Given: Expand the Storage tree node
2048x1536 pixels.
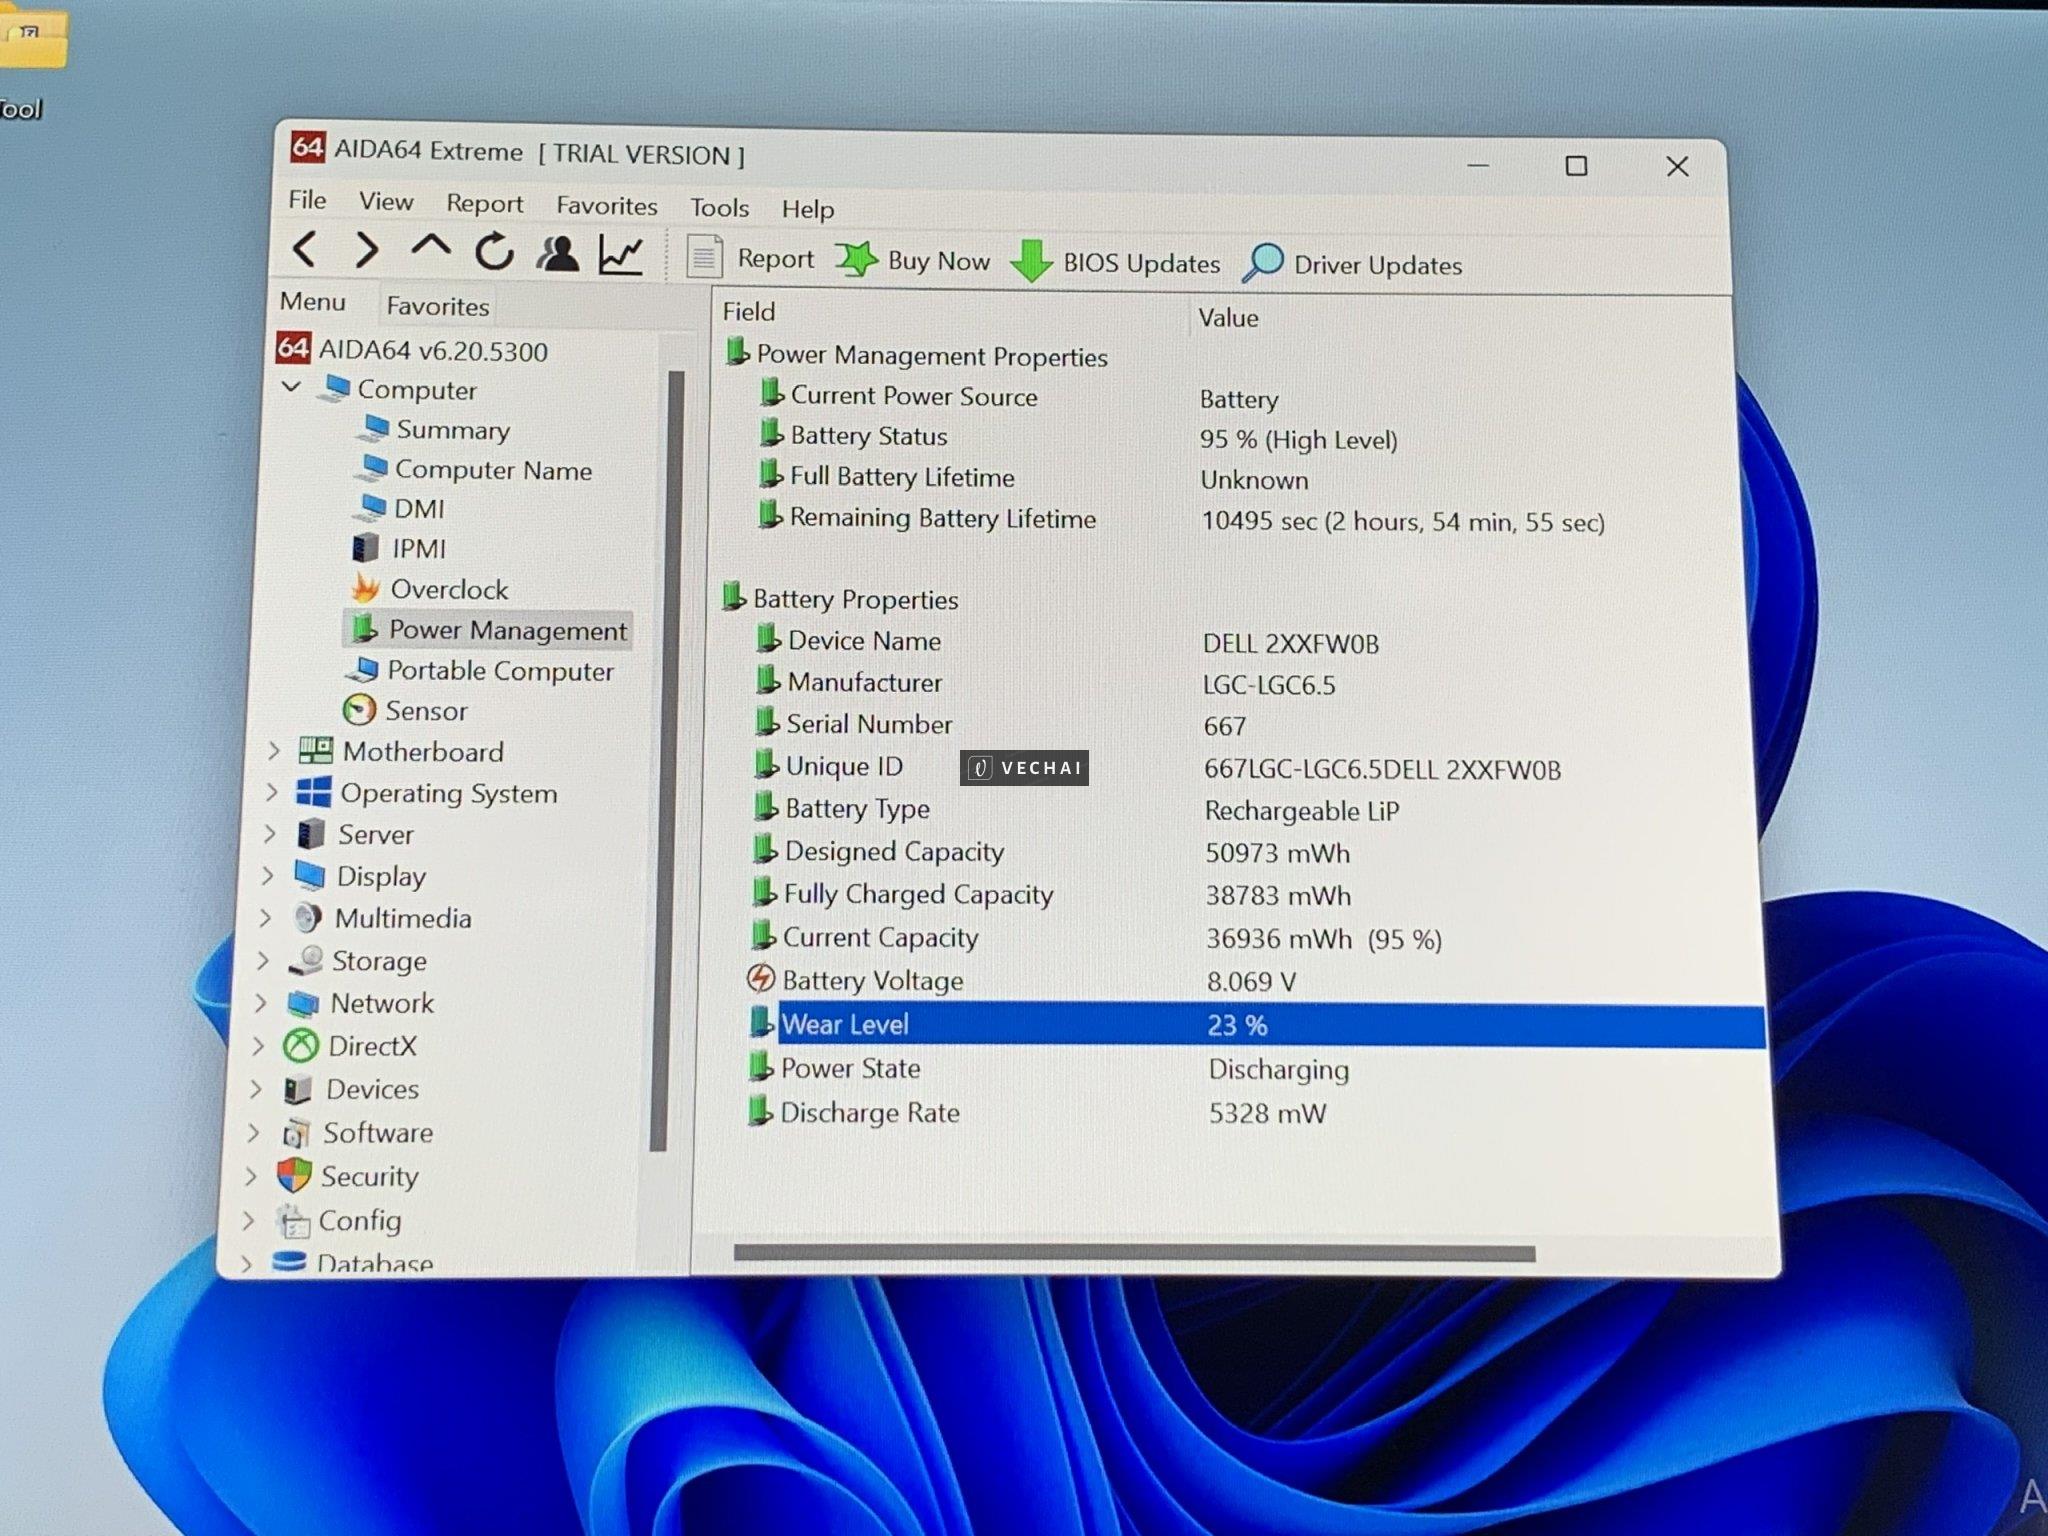Looking at the screenshot, I should [x=263, y=960].
